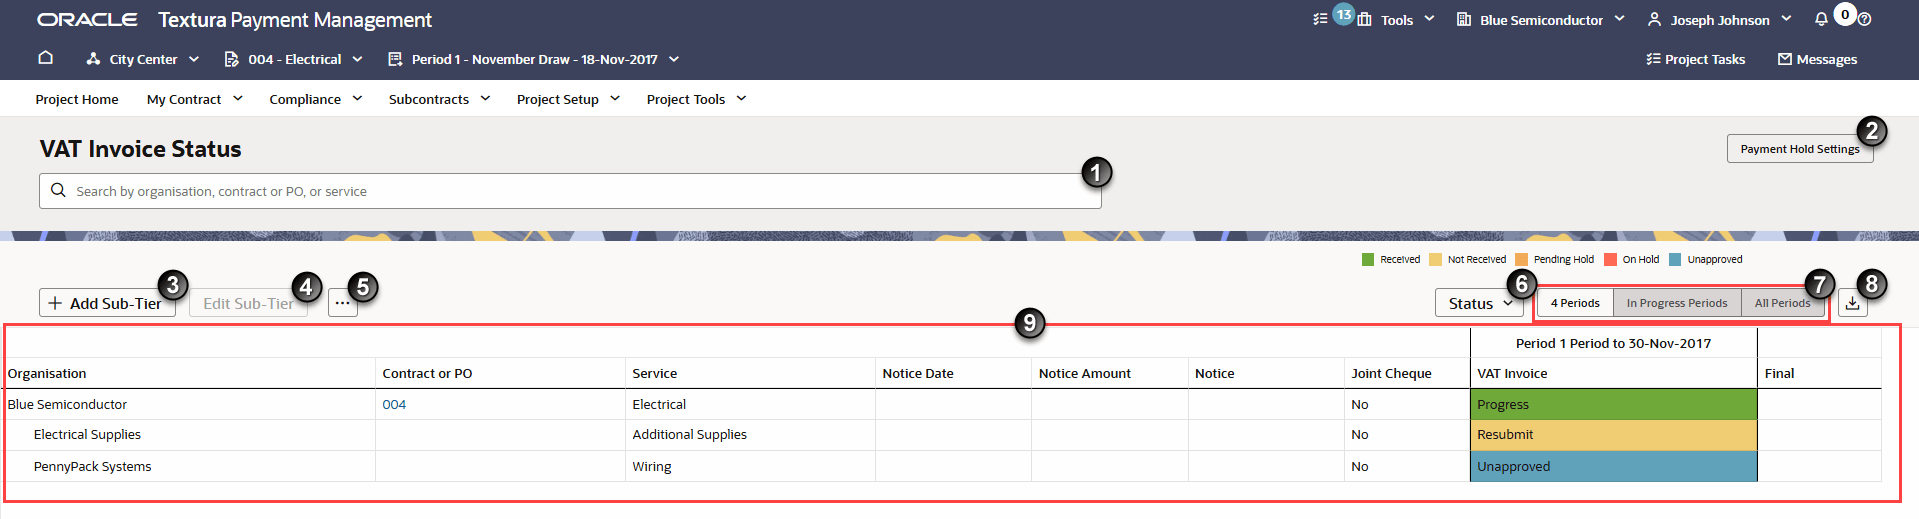This screenshot has width=1919, height=519.
Task: Open the more actions ellipsis button
Action: tap(342, 303)
